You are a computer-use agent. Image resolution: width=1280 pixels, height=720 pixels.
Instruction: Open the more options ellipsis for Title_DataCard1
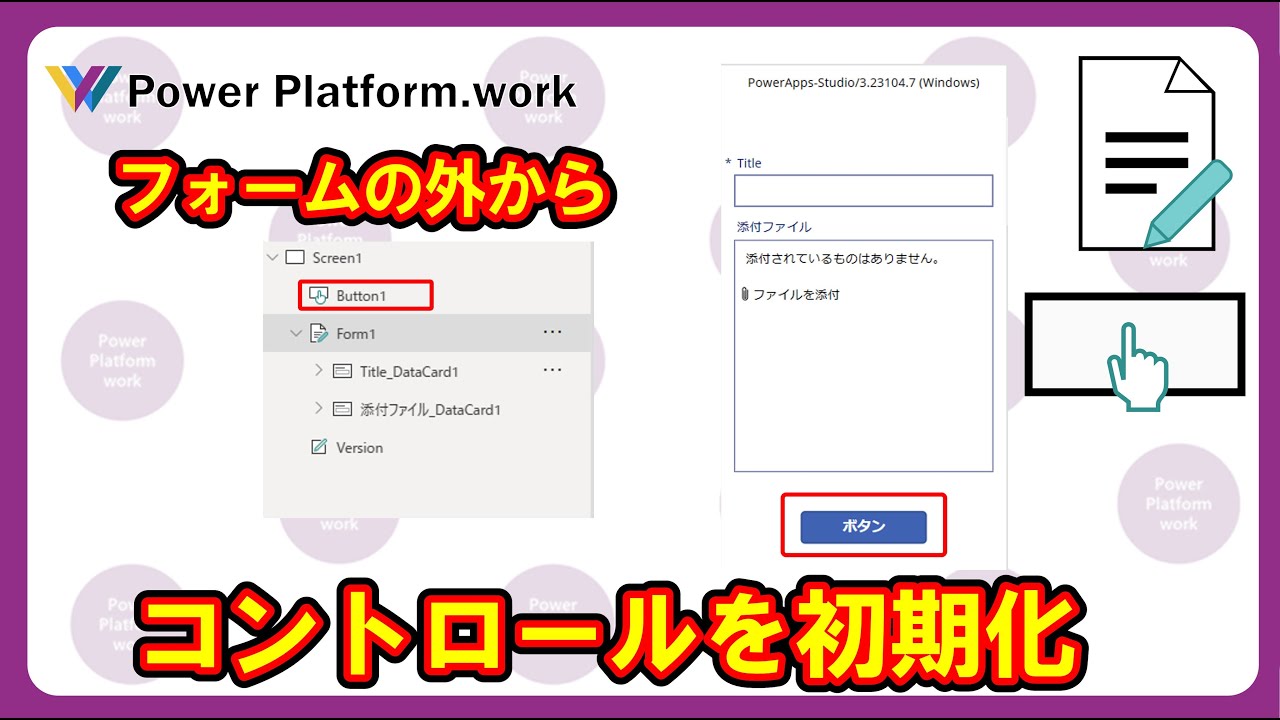click(x=552, y=370)
